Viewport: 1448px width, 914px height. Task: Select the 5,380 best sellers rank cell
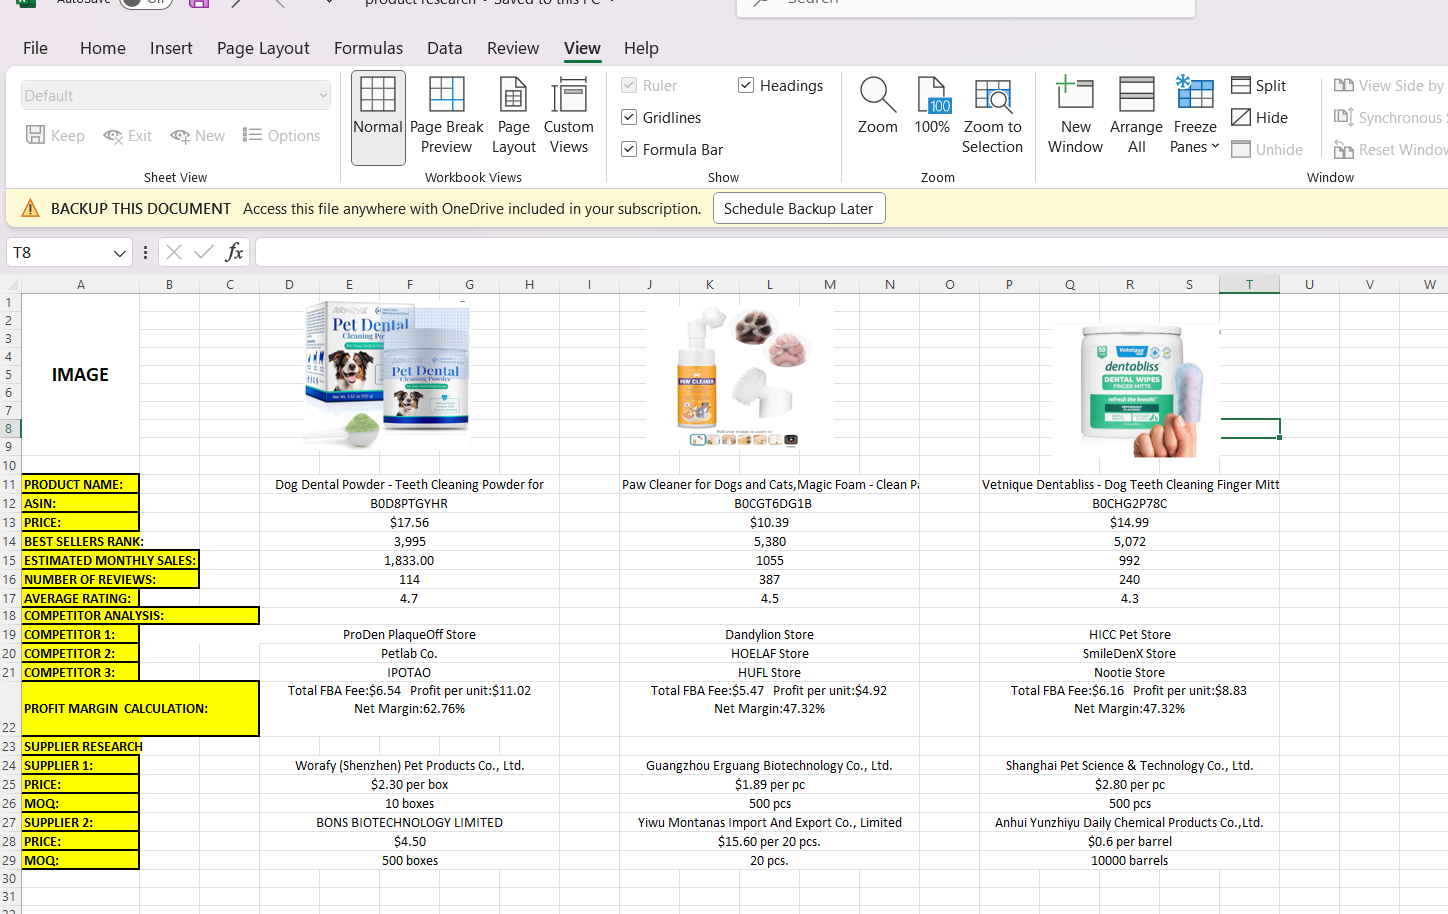[769, 542]
